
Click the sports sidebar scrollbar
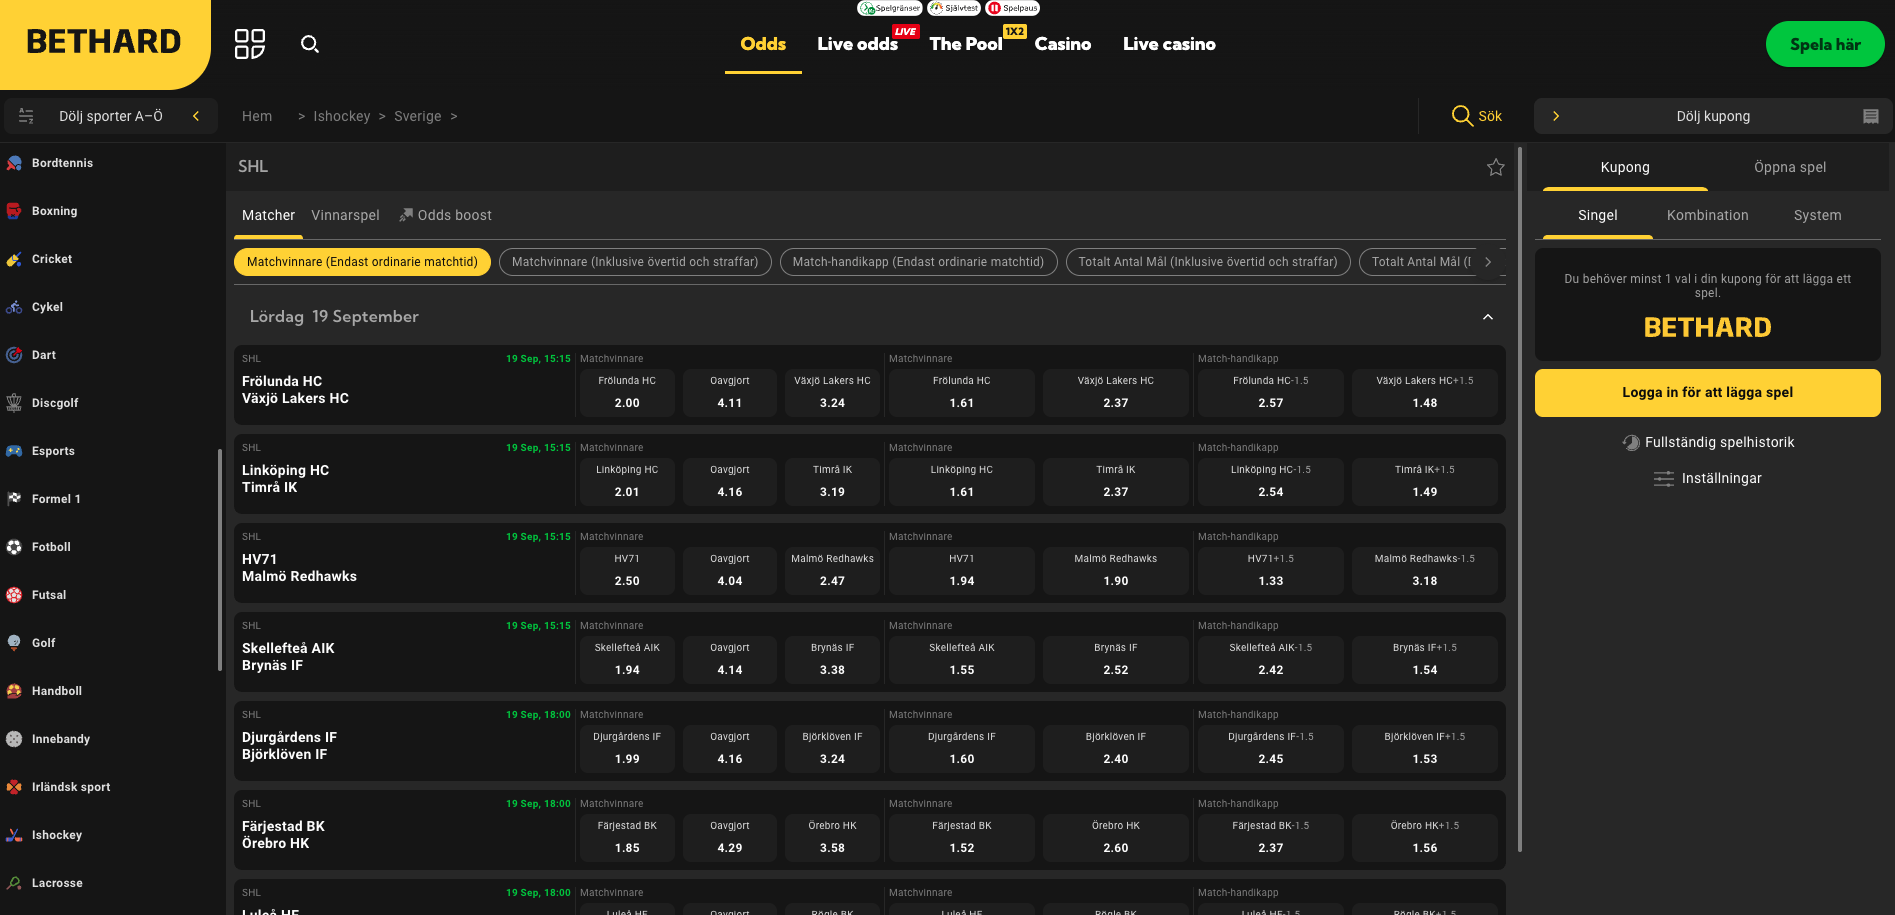pos(220,560)
